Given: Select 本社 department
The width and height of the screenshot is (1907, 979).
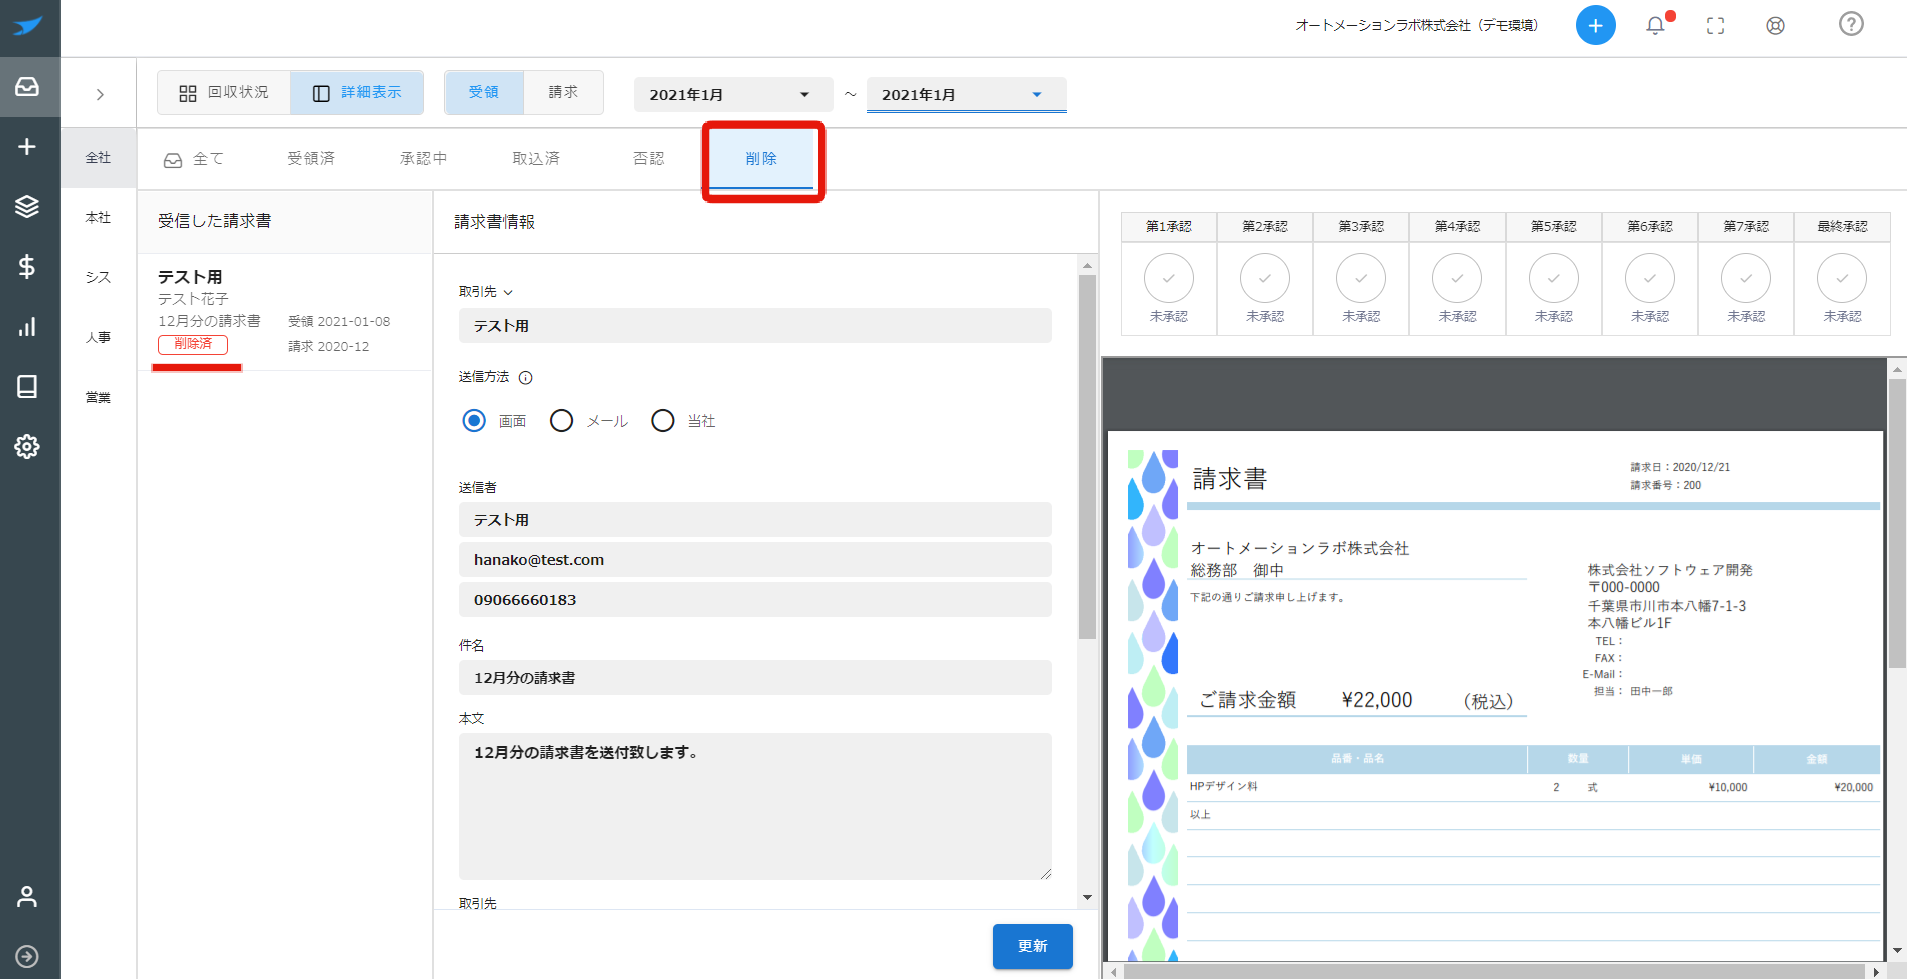Looking at the screenshot, I should click(x=98, y=218).
